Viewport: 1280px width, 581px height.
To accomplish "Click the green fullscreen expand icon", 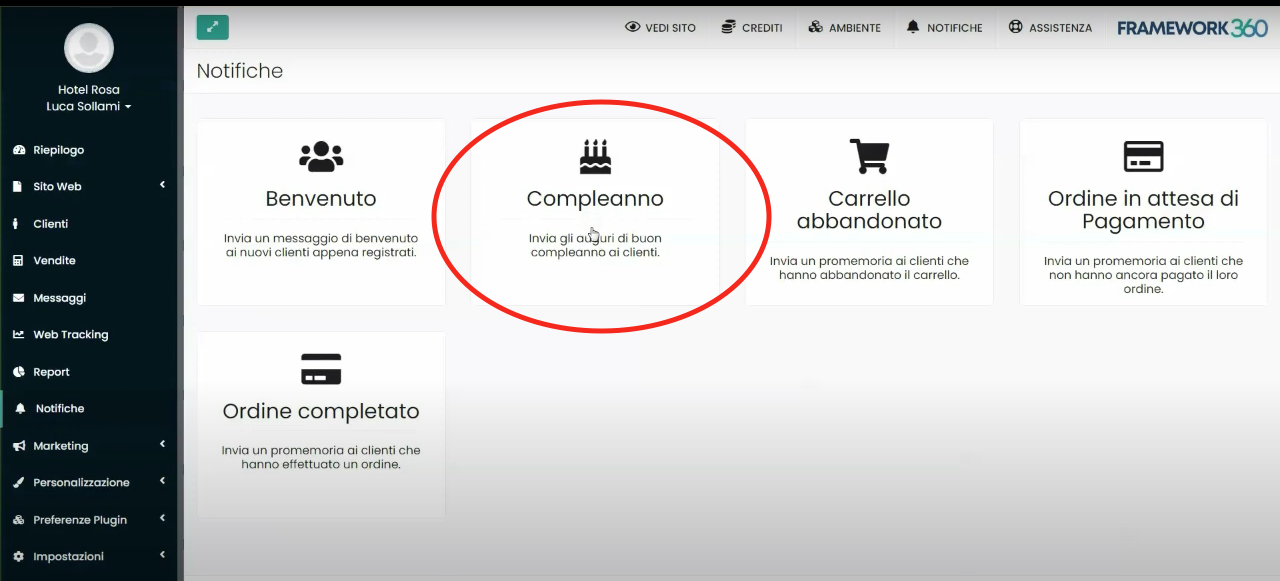I will pos(213,27).
